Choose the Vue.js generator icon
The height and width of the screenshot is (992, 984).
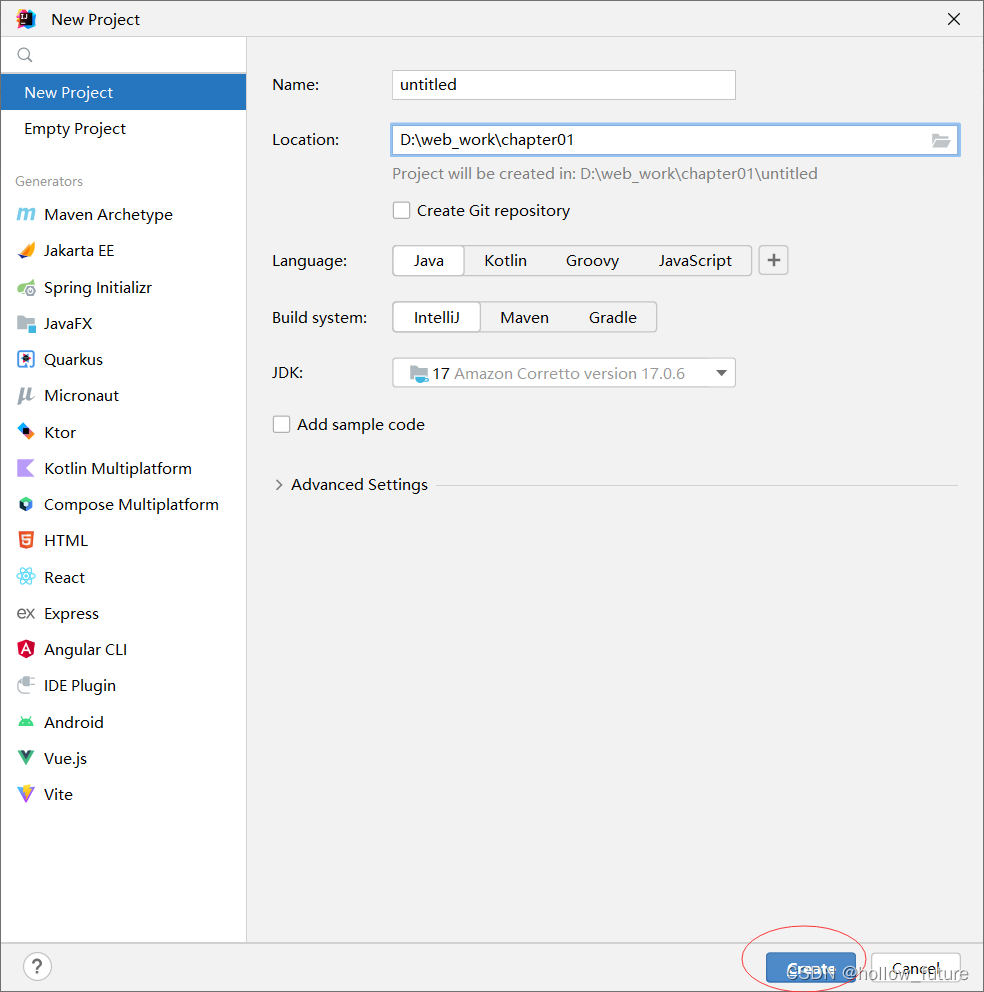[x=26, y=758]
